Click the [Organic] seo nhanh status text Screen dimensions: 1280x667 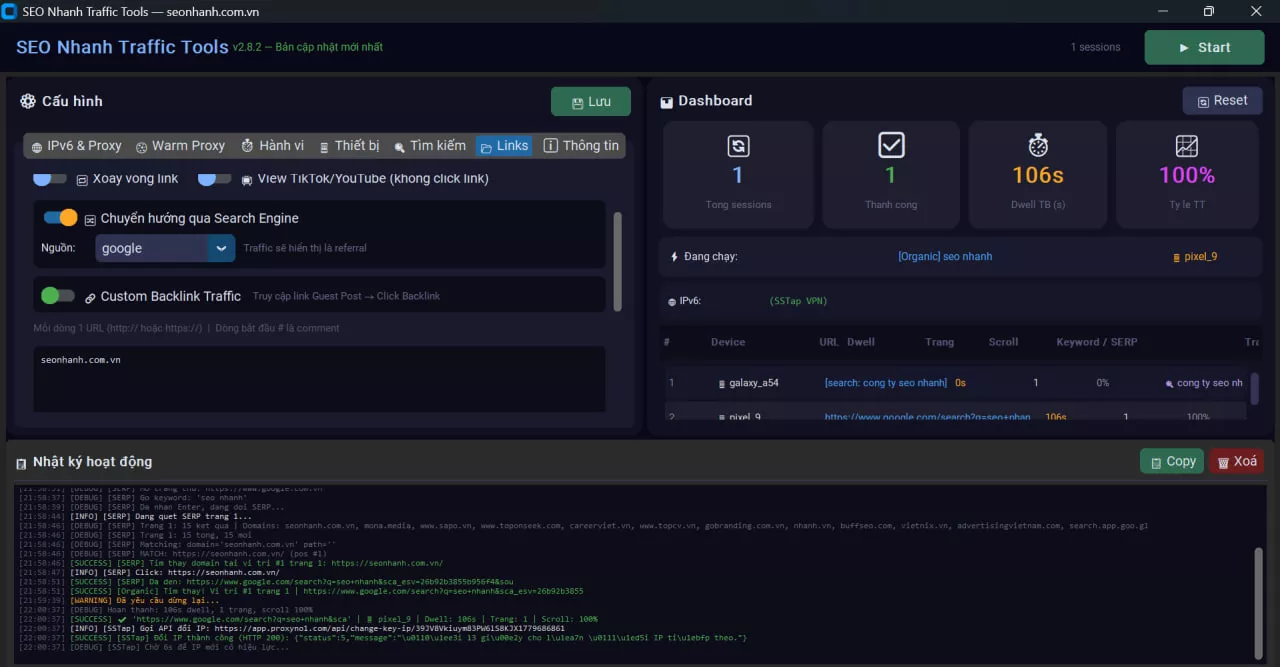(x=945, y=257)
